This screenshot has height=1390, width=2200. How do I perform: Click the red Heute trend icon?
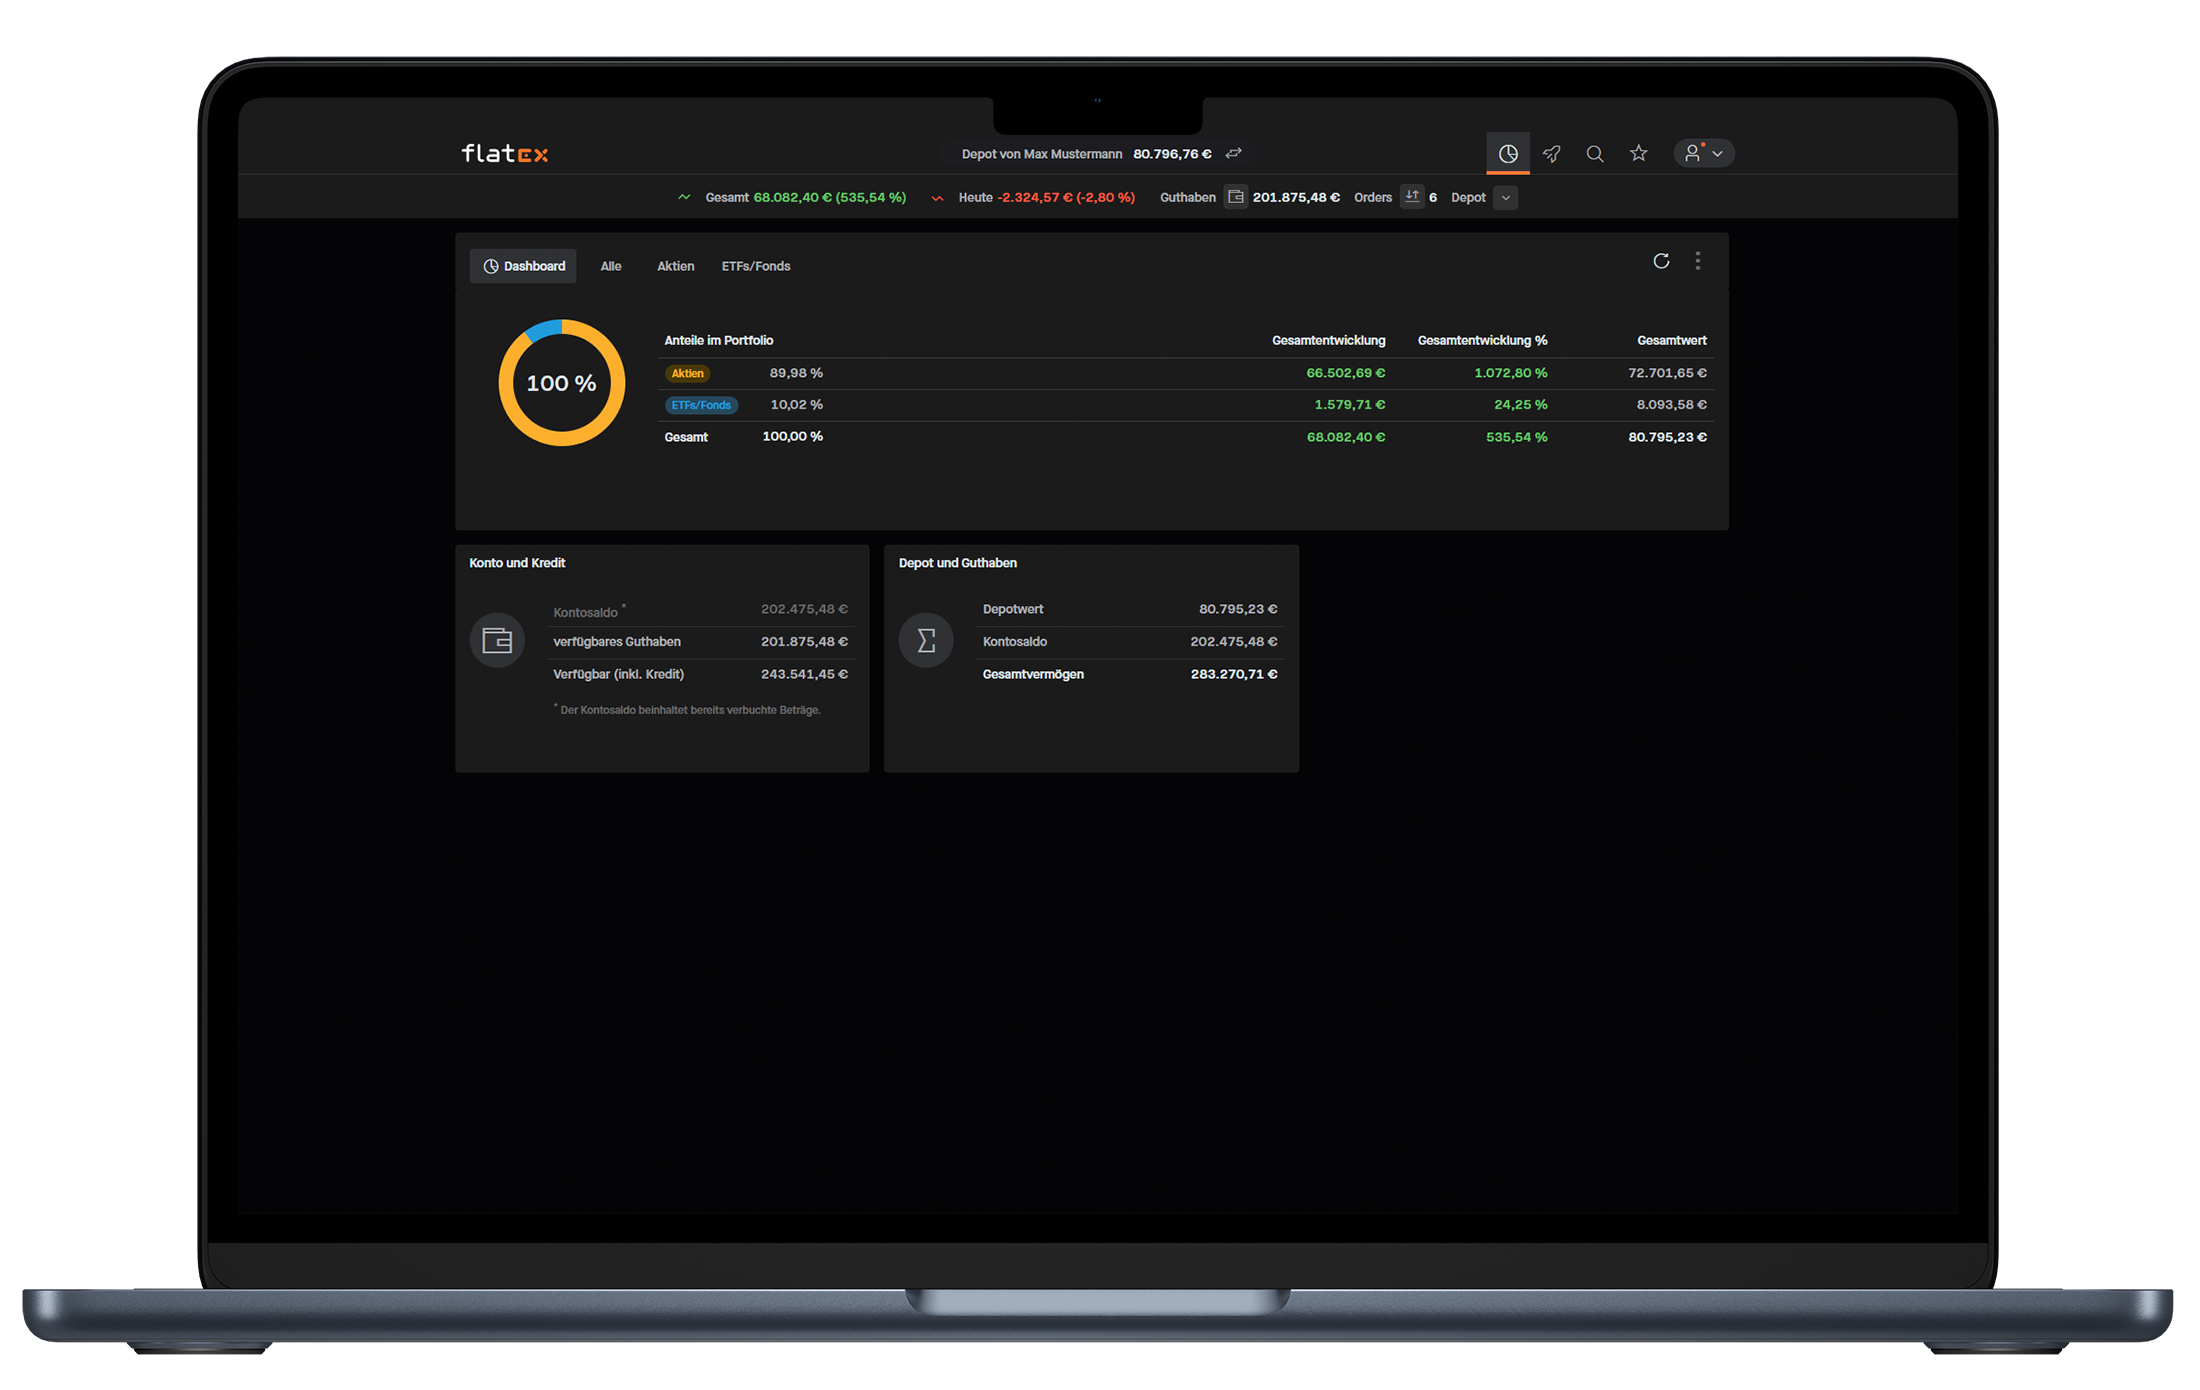click(938, 197)
